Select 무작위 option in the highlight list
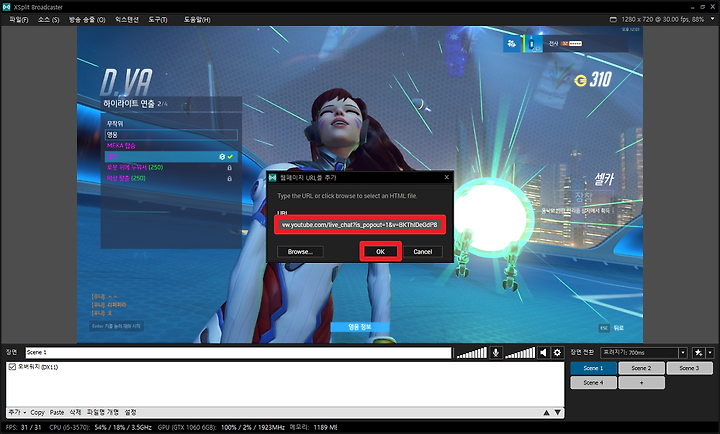720x434 pixels. coord(115,124)
